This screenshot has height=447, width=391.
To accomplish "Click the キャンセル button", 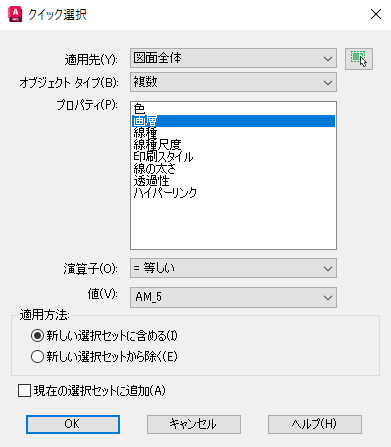I will (x=194, y=424).
